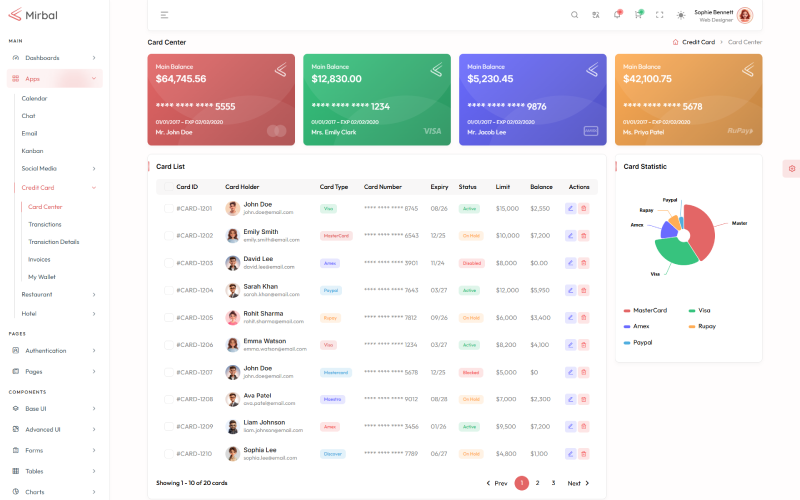Open Invoices in the sidebar
This screenshot has height=500, width=800.
coord(39,259)
